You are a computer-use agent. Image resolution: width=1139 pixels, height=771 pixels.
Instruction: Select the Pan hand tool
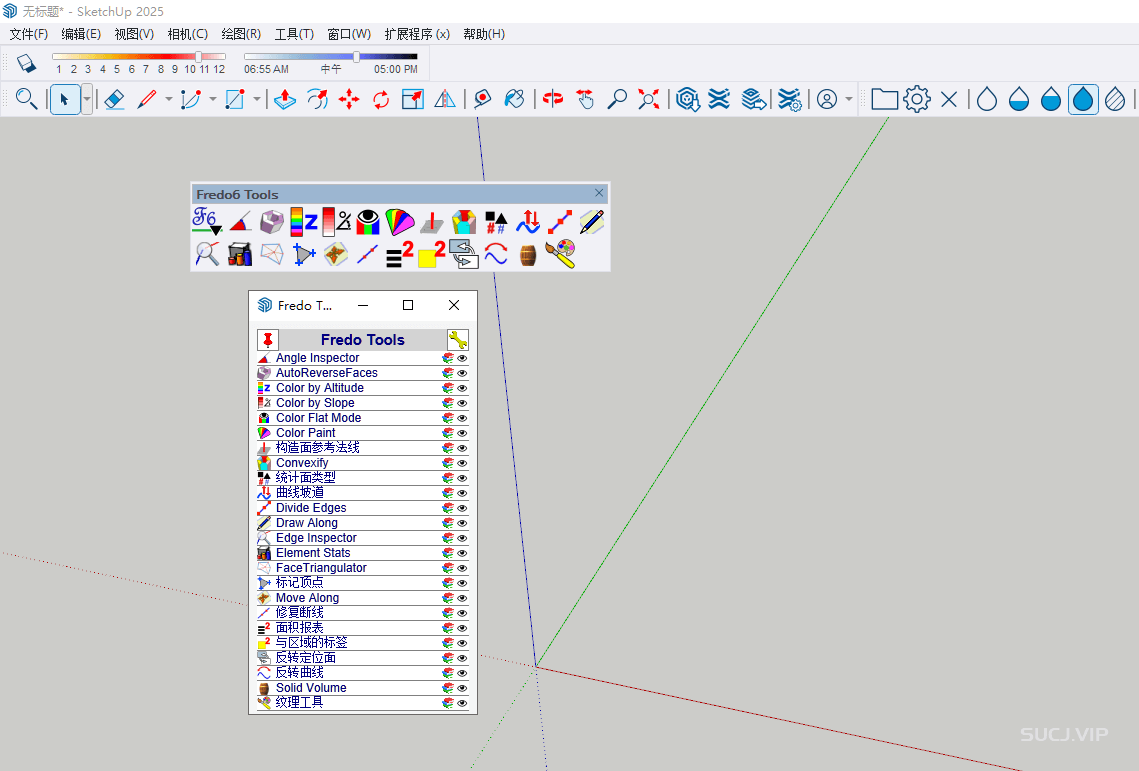(x=585, y=99)
